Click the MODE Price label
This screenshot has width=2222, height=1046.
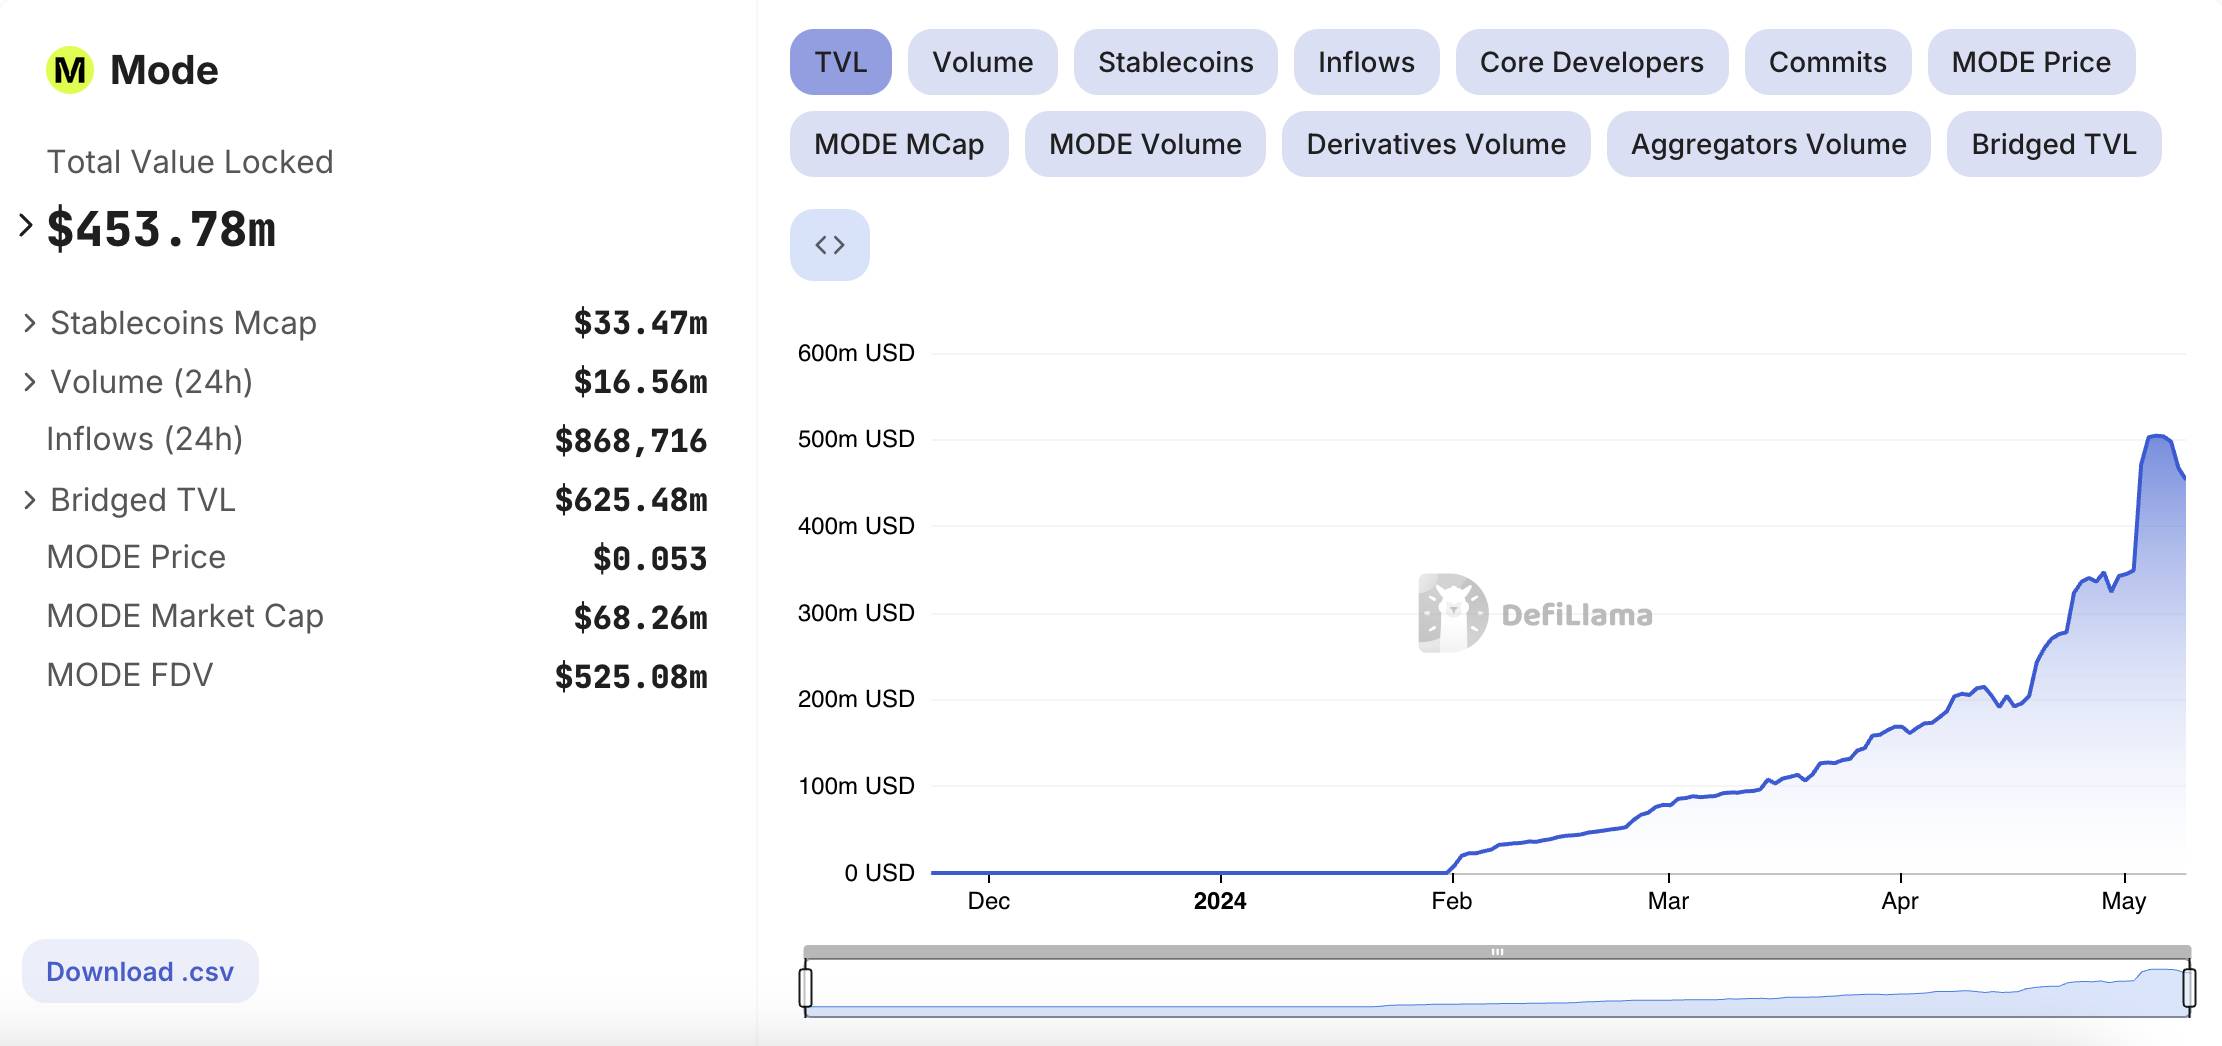(x=136, y=557)
